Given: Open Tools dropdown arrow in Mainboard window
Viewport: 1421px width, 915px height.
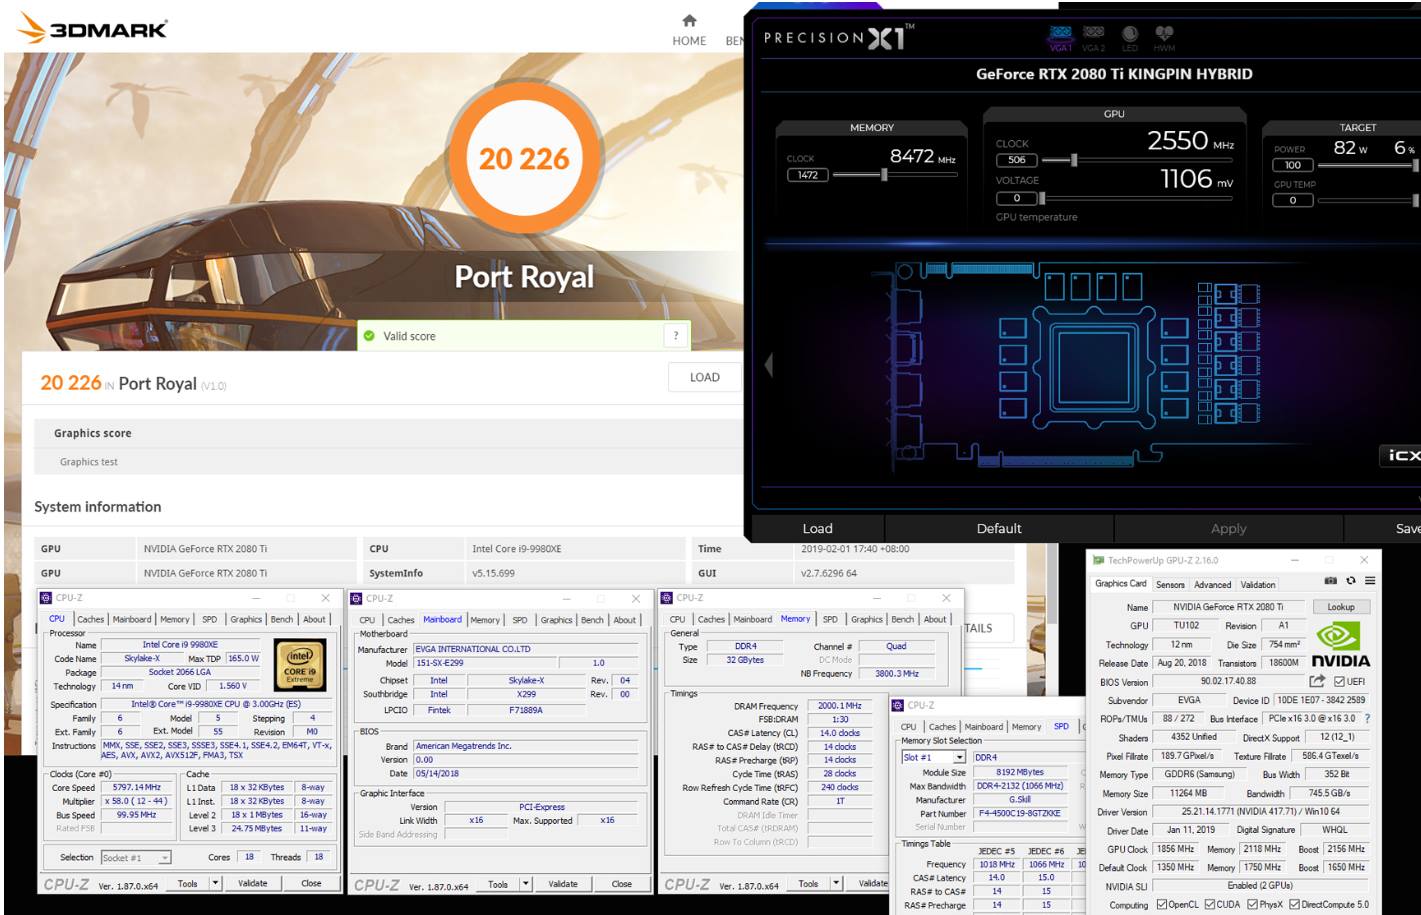Looking at the screenshot, I should click(526, 884).
